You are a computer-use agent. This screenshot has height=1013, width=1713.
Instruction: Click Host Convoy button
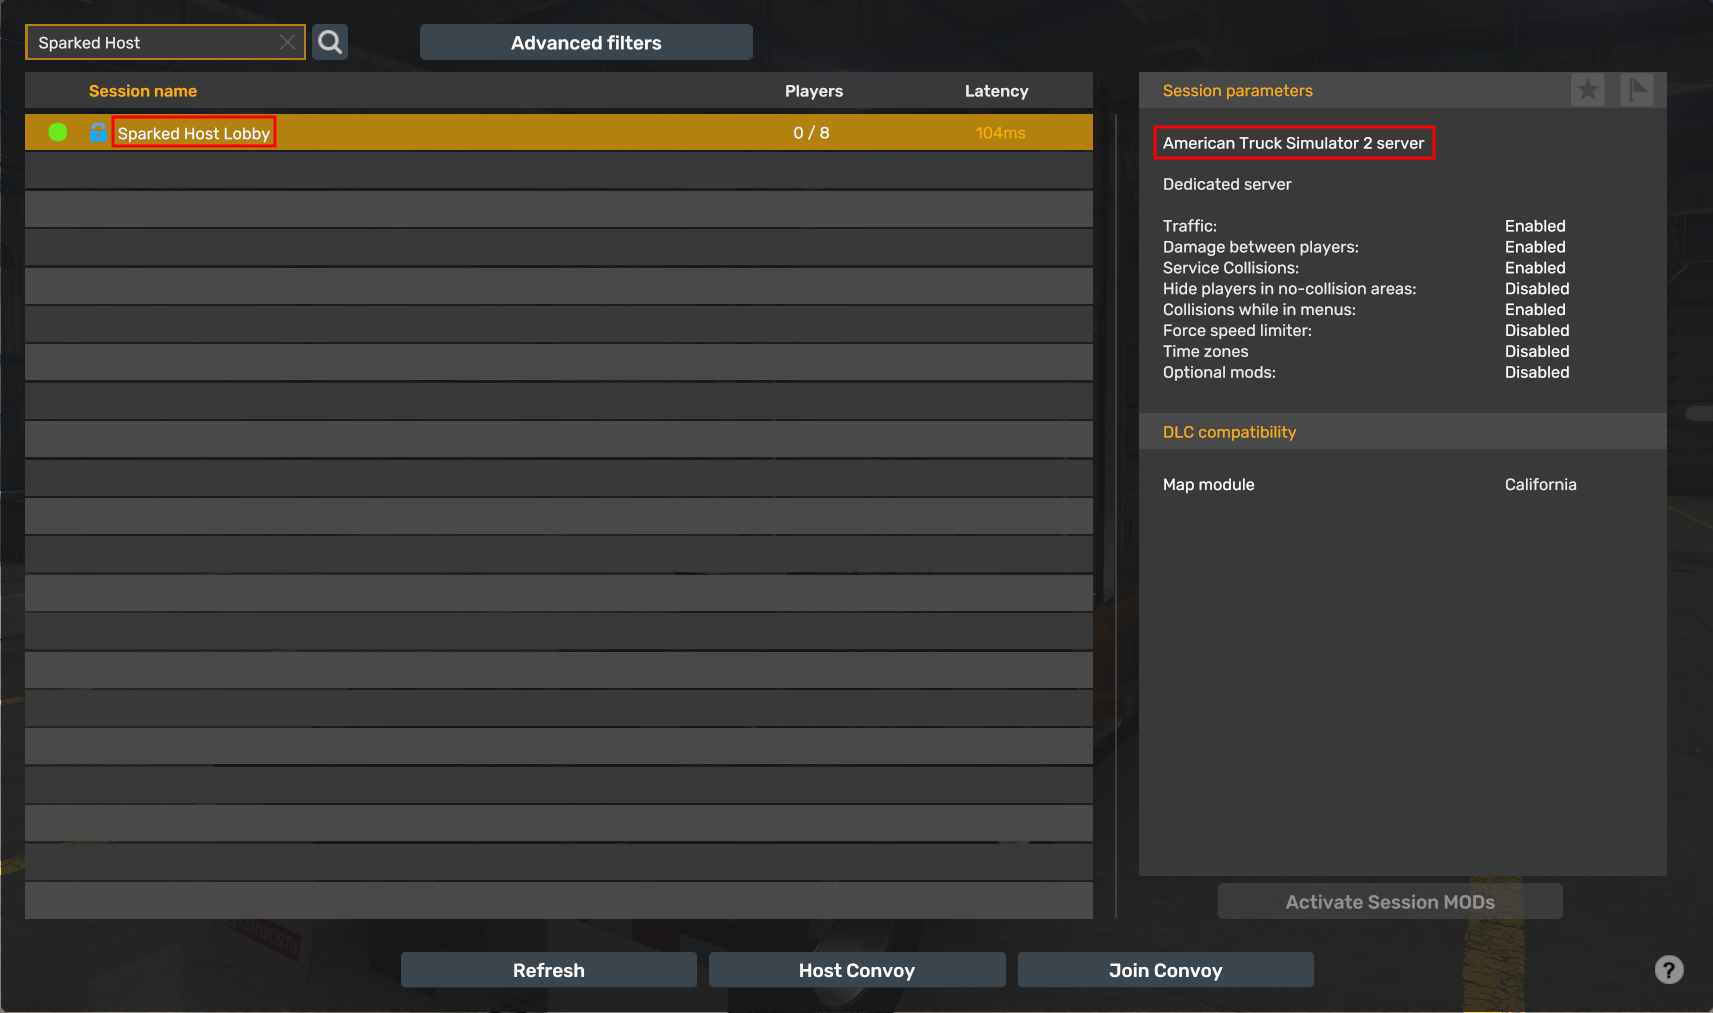[857, 970]
